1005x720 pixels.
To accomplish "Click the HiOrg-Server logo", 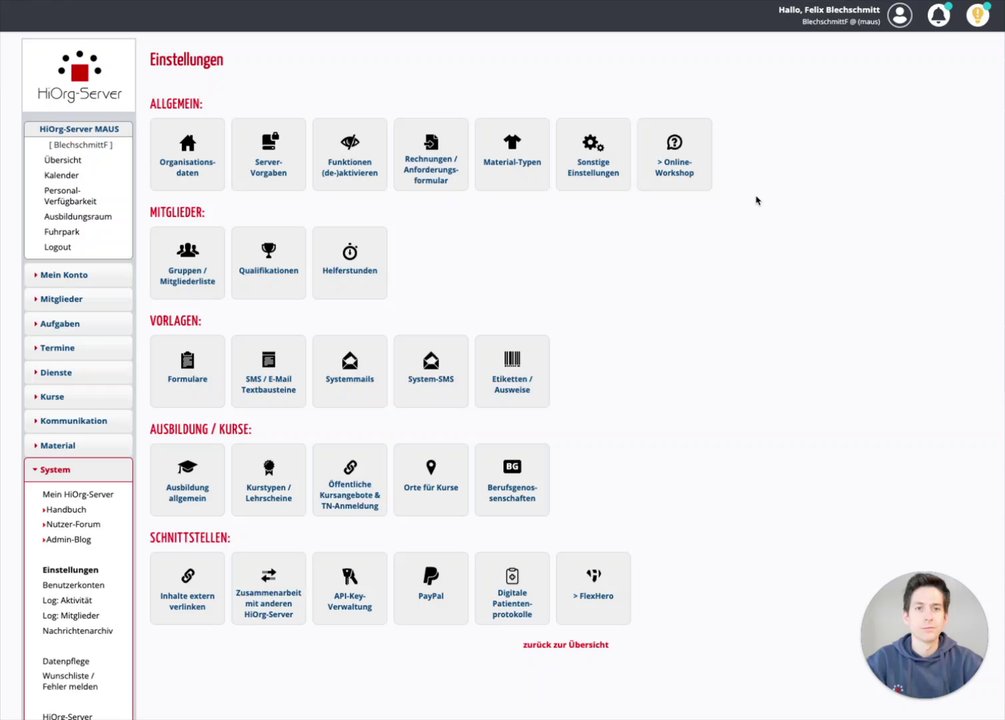I will (x=79, y=76).
